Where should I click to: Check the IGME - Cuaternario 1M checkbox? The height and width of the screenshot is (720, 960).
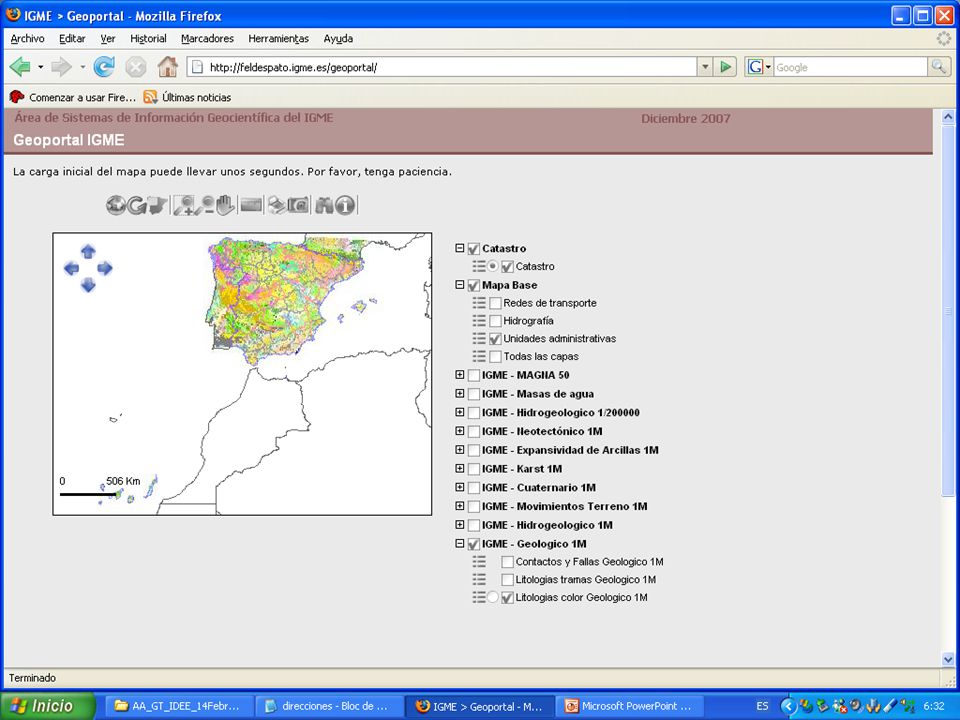click(473, 488)
